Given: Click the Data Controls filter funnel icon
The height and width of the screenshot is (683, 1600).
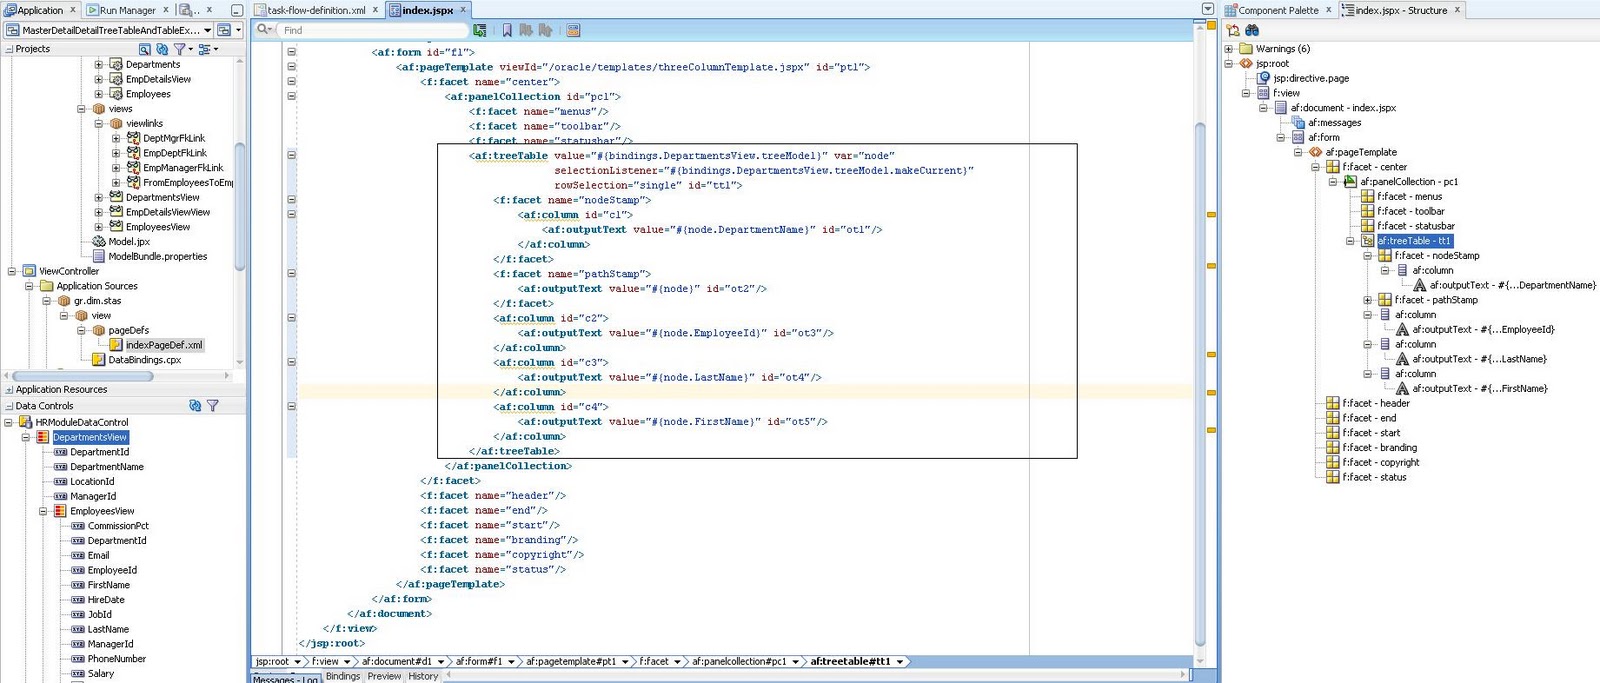Looking at the screenshot, I should [x=212, y=405].
